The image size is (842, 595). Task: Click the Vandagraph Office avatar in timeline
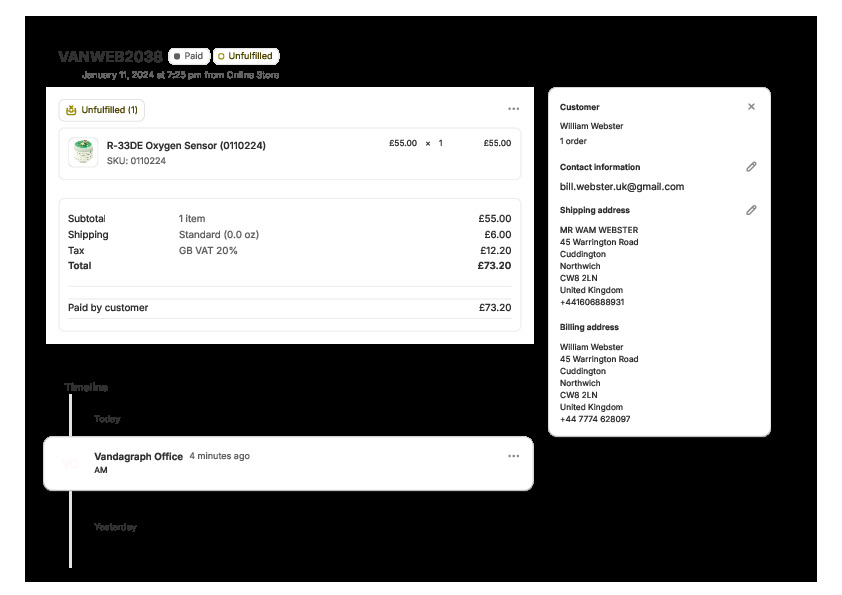69,463
